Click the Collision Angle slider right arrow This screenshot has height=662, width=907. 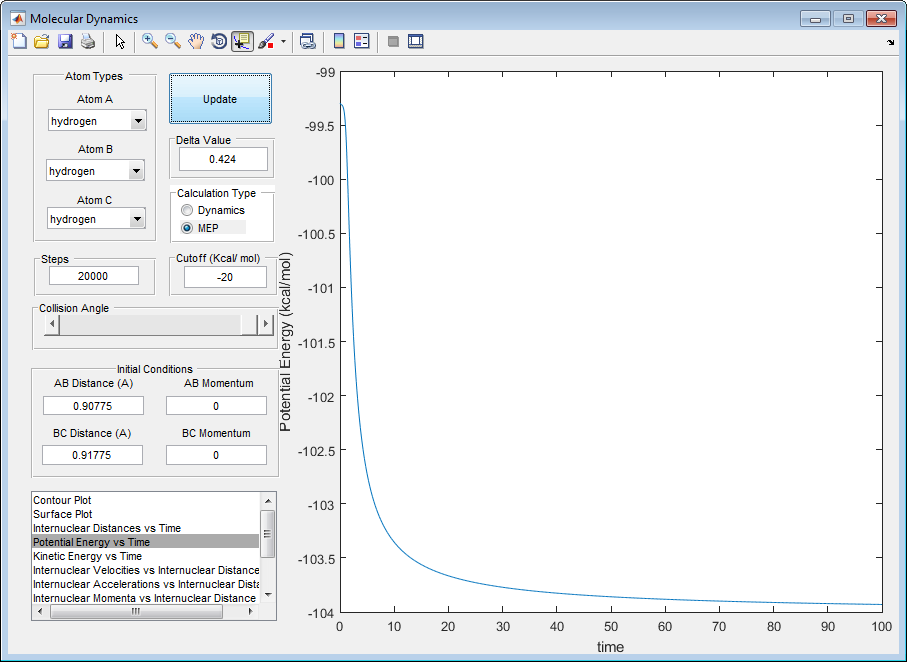tap(265, 324)
